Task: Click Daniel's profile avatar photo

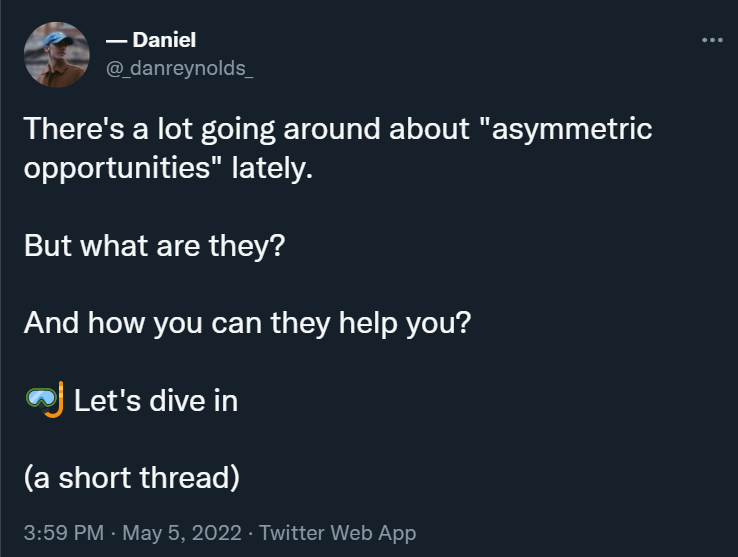Action: coord(56,54)
